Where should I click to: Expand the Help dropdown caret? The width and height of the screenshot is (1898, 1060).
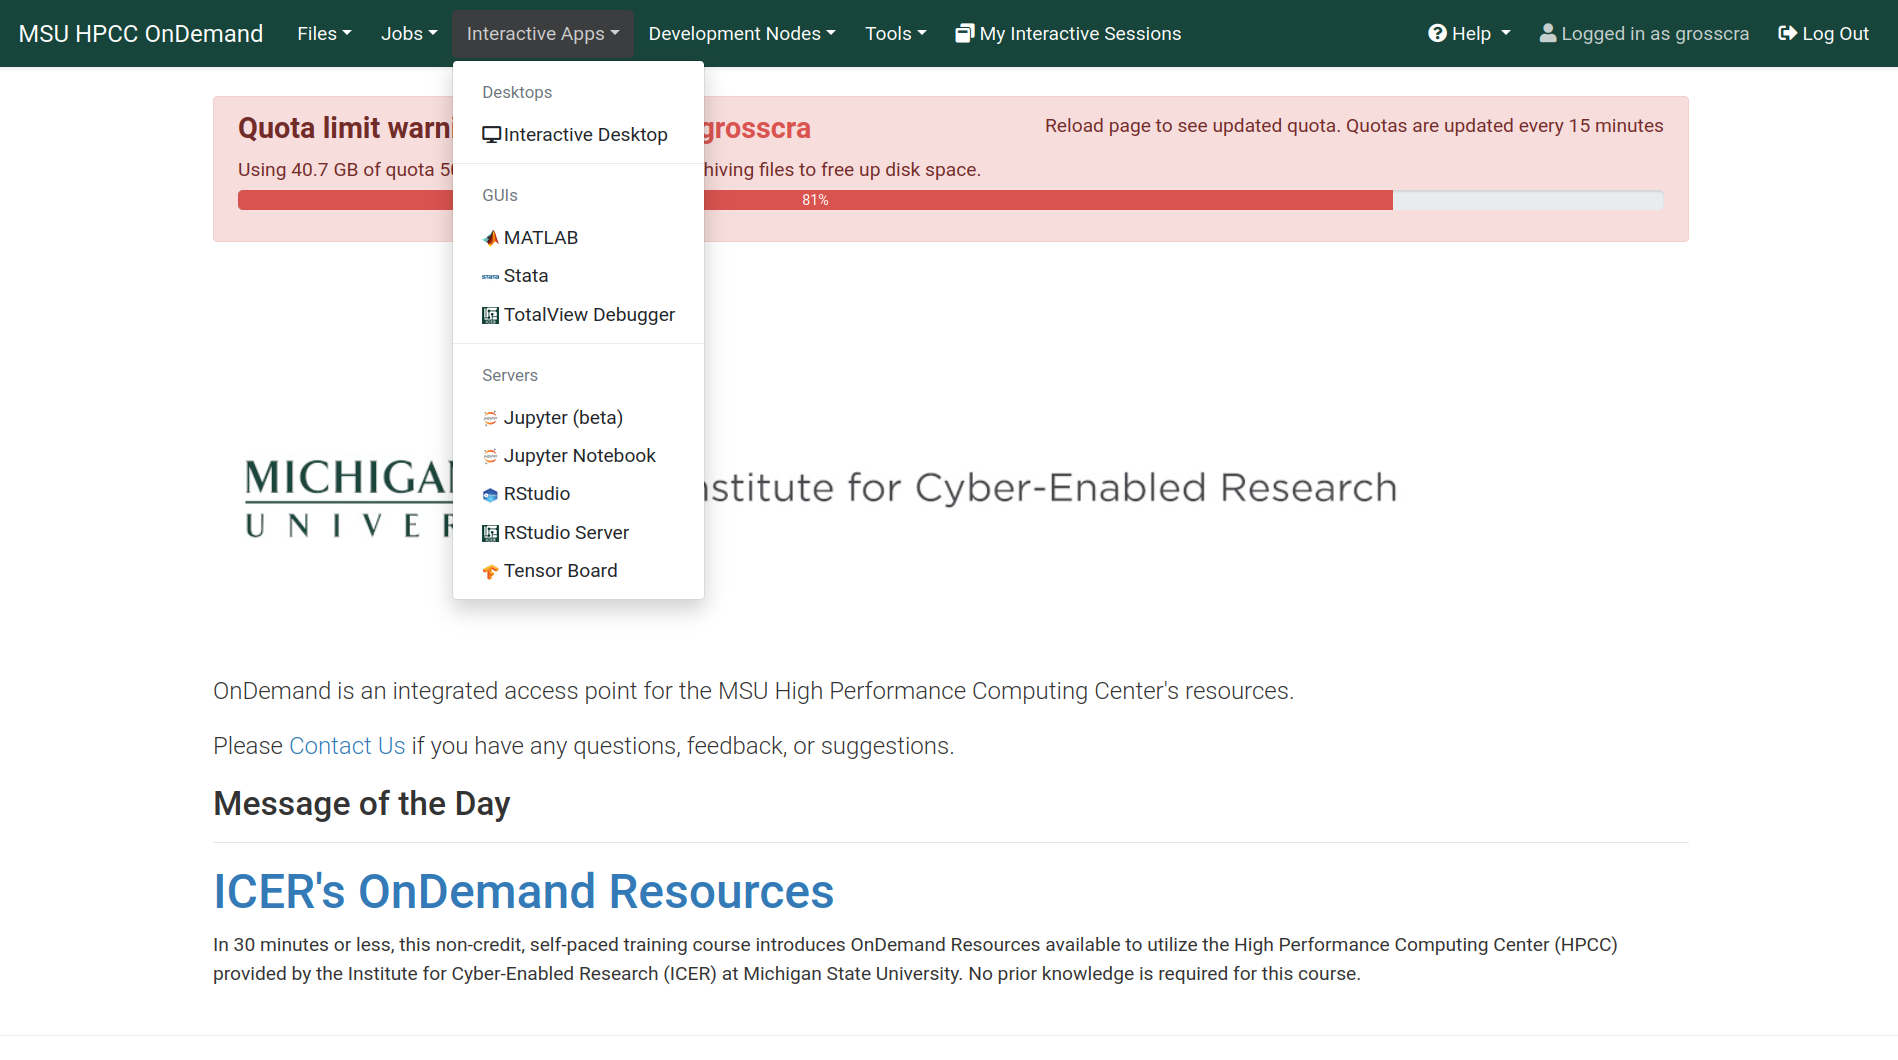tap(1506, 33)
